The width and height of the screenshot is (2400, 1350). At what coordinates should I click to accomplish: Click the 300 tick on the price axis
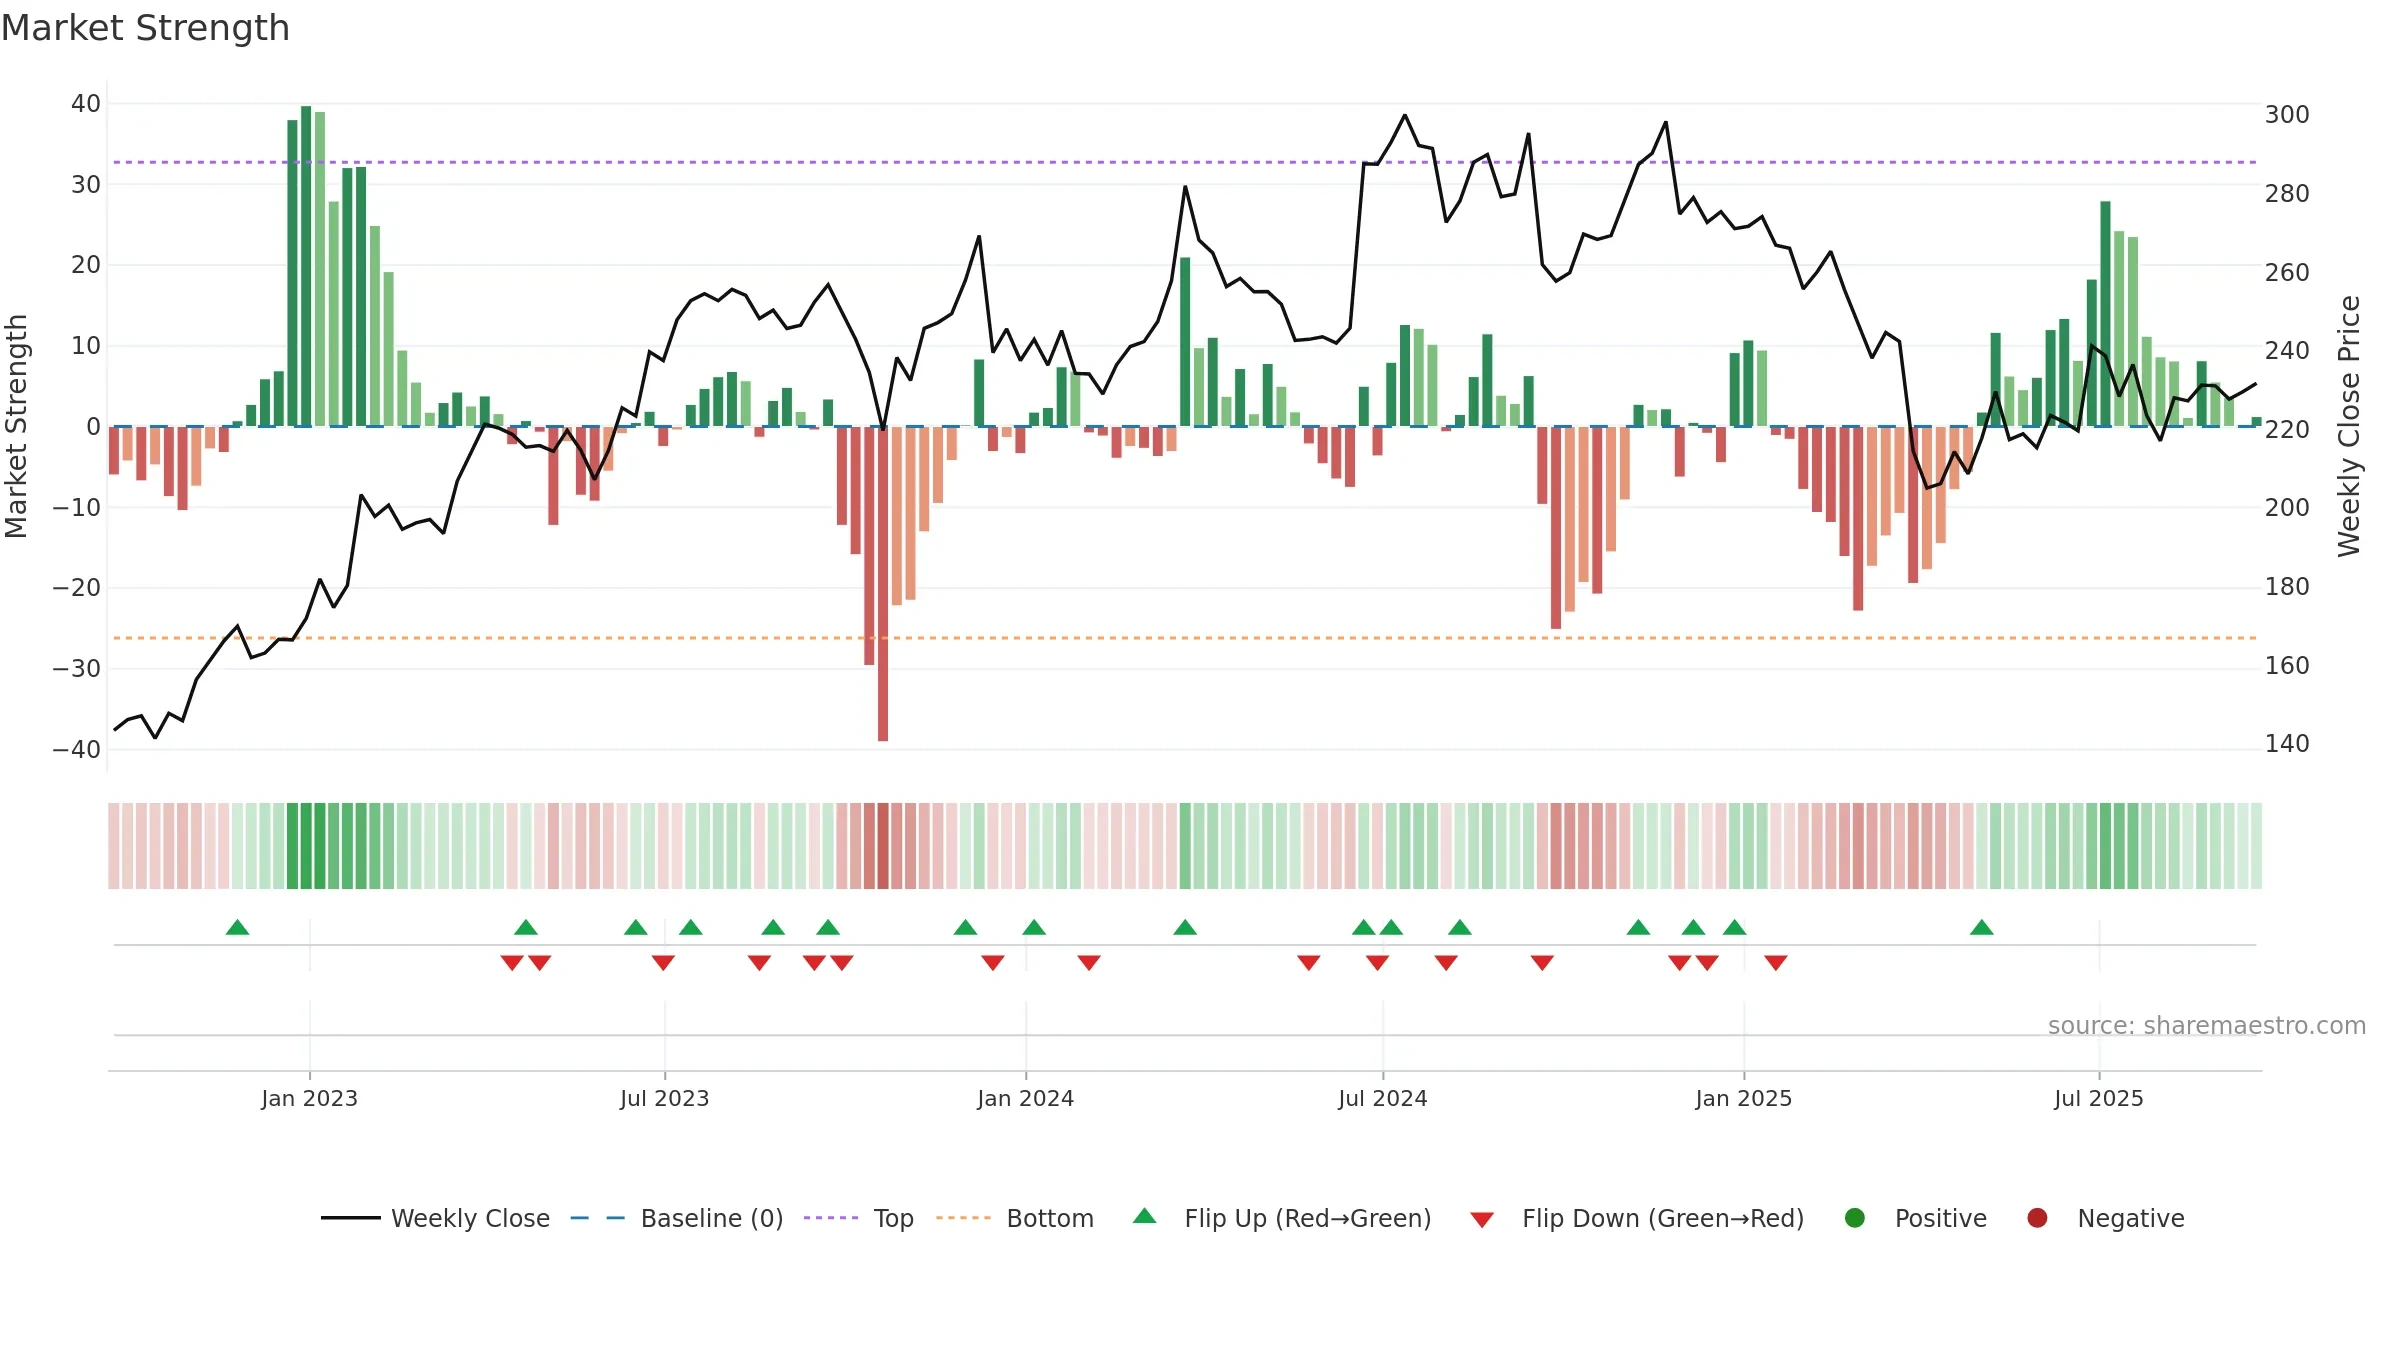pos(2287,115)
